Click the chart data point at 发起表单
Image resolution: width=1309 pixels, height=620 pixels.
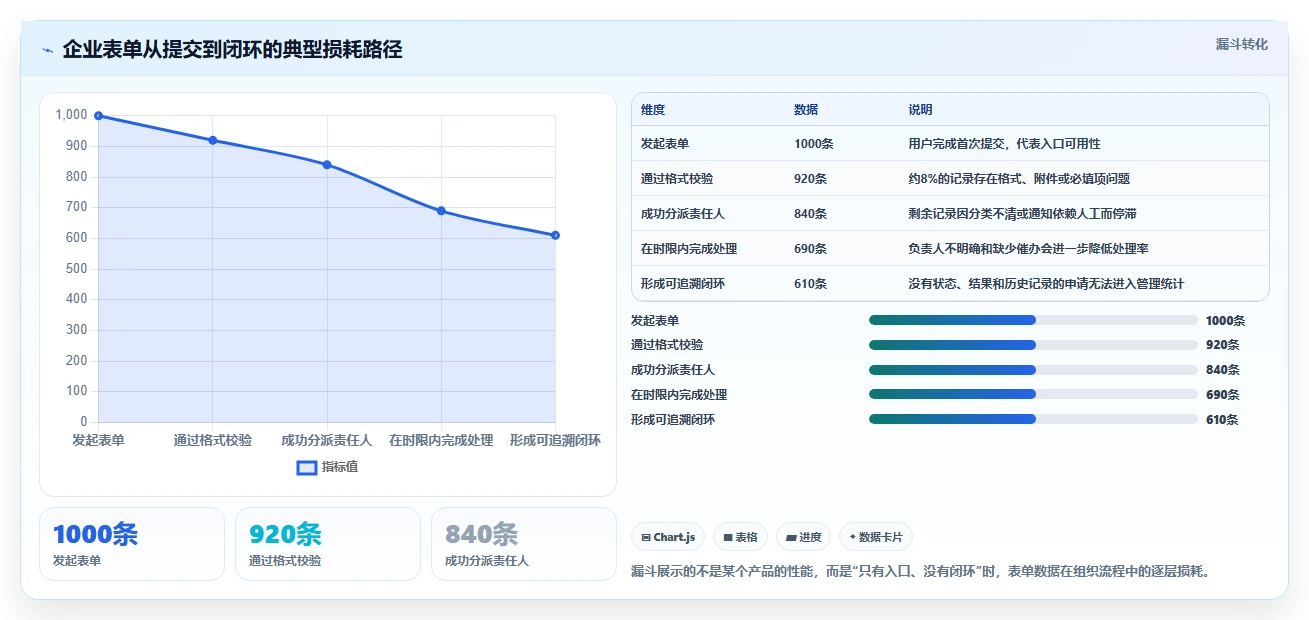pos(98,116)
